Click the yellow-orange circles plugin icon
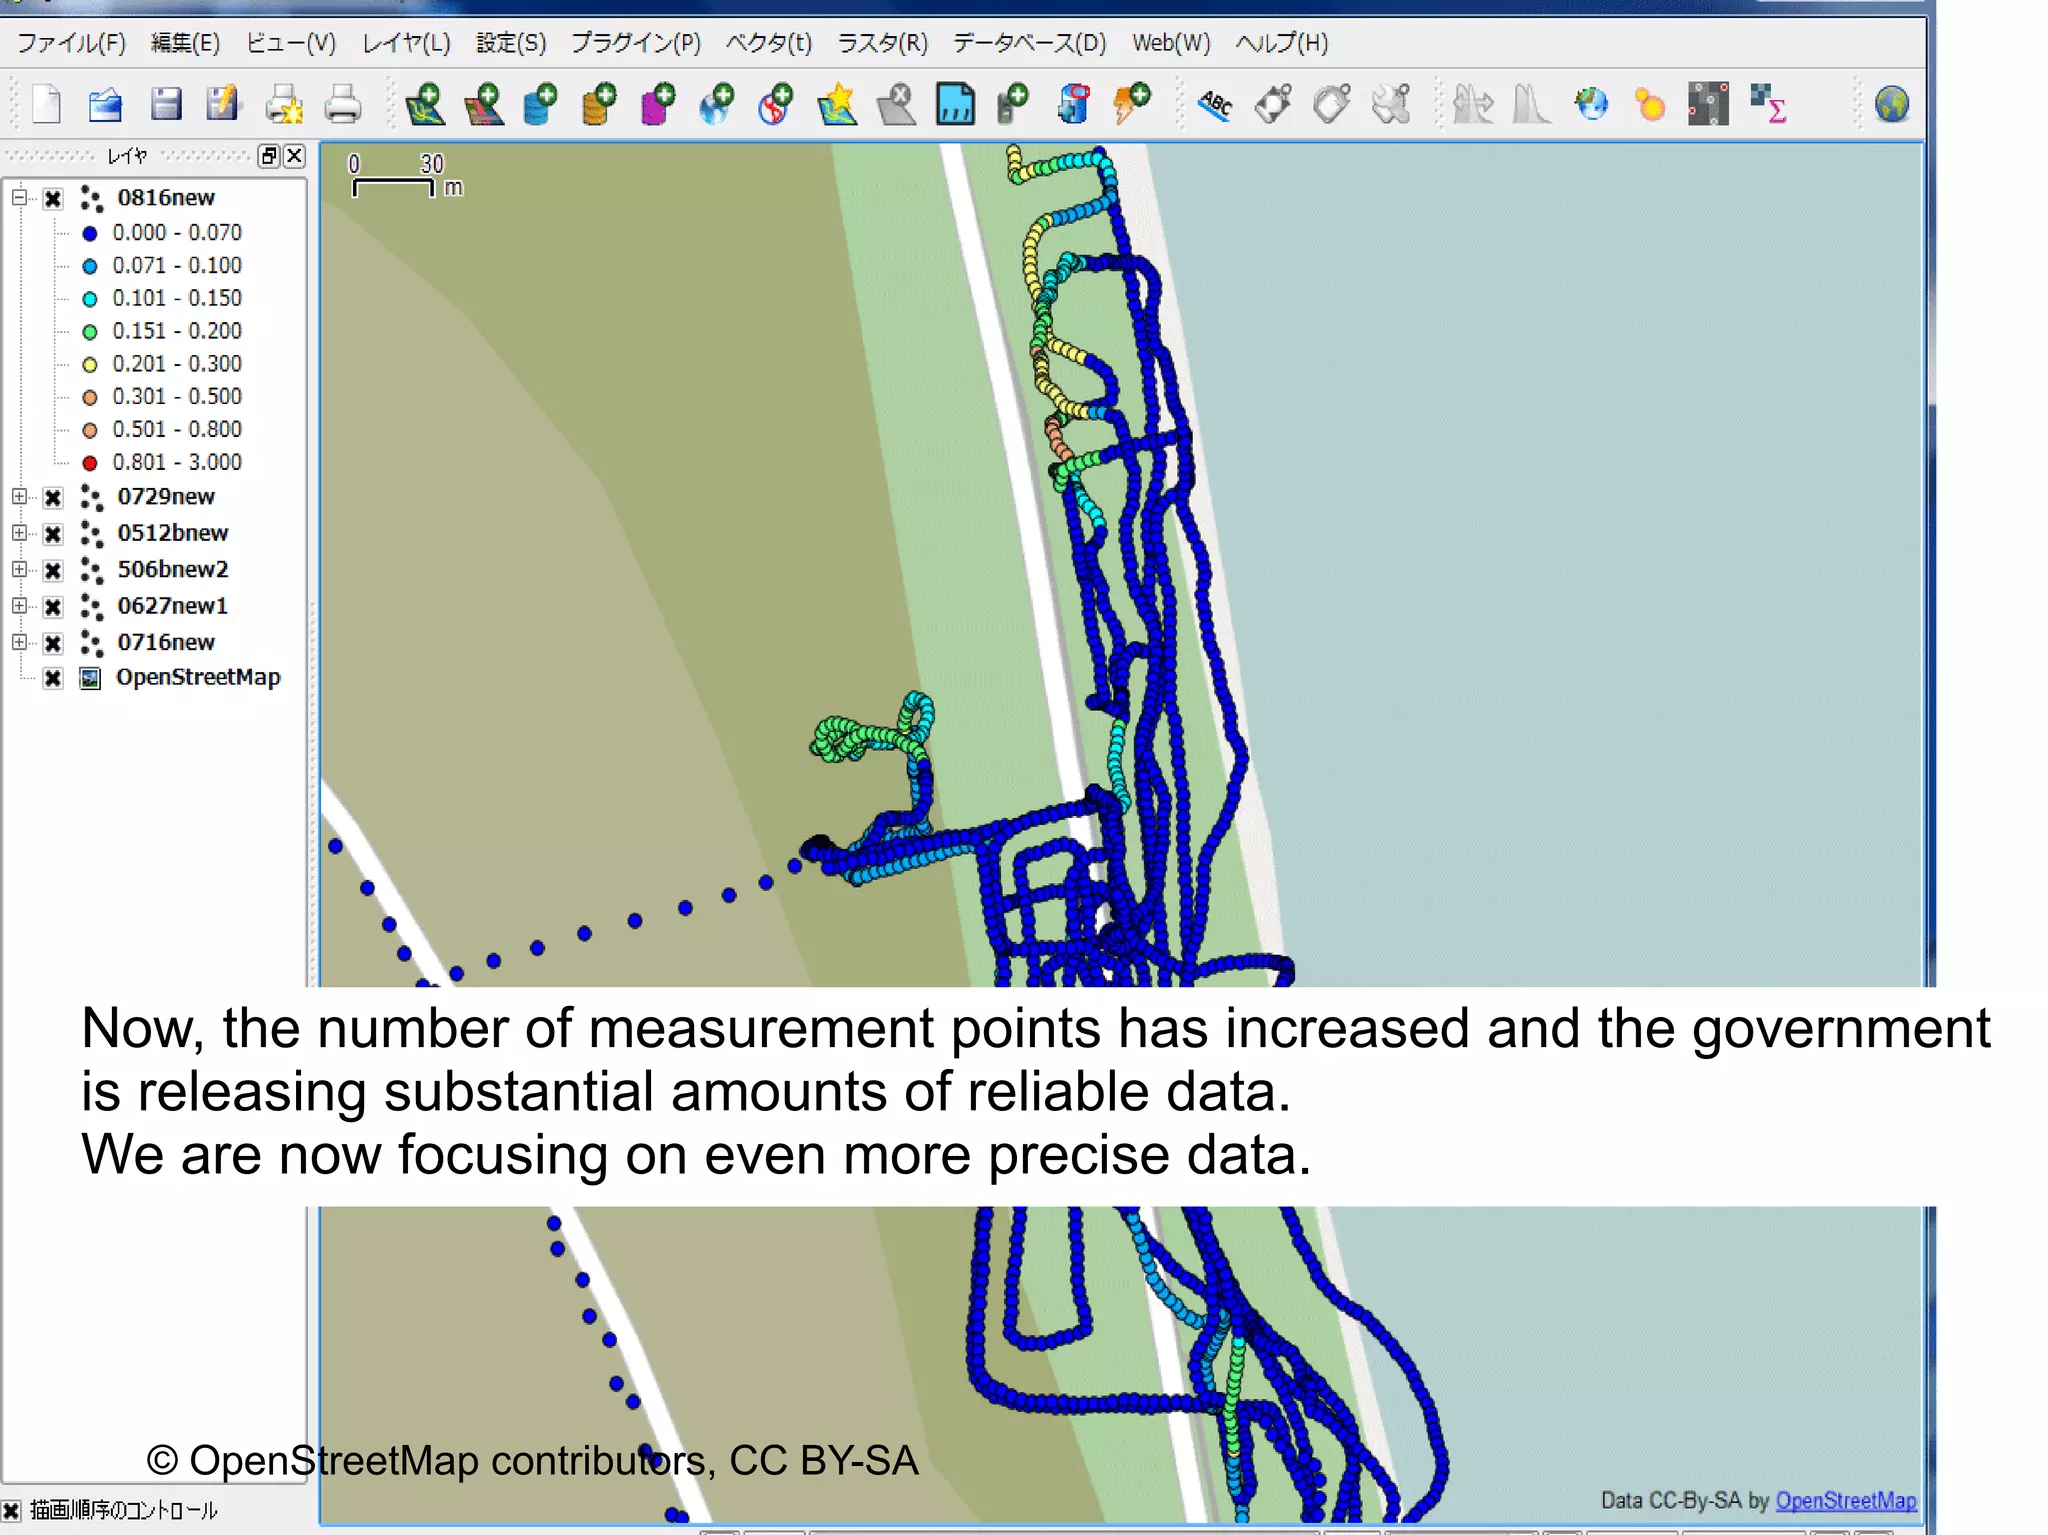Image resolution: width=2048 pixels, height=1535 pixels. pyautogui.click(x=1649, y=104)
